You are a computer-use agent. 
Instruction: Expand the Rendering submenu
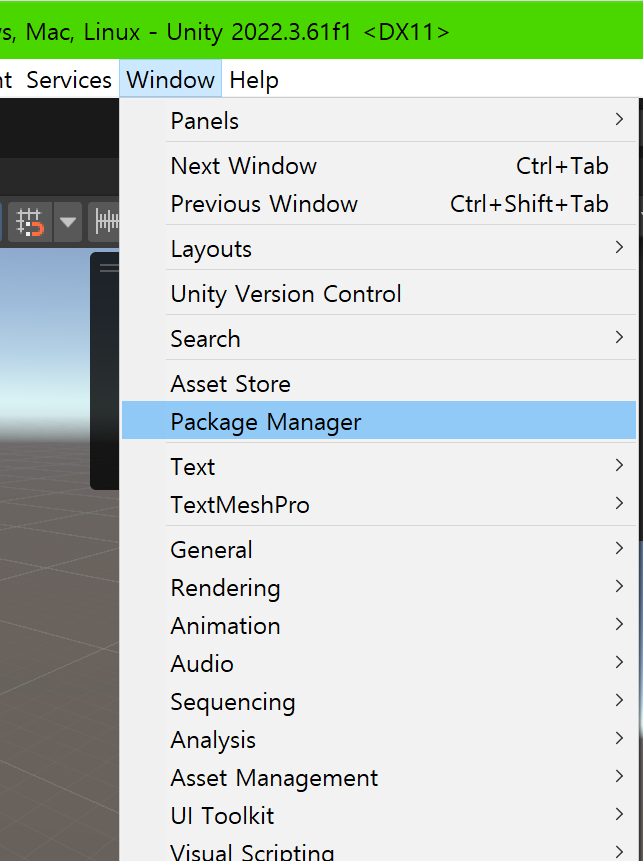379,588
